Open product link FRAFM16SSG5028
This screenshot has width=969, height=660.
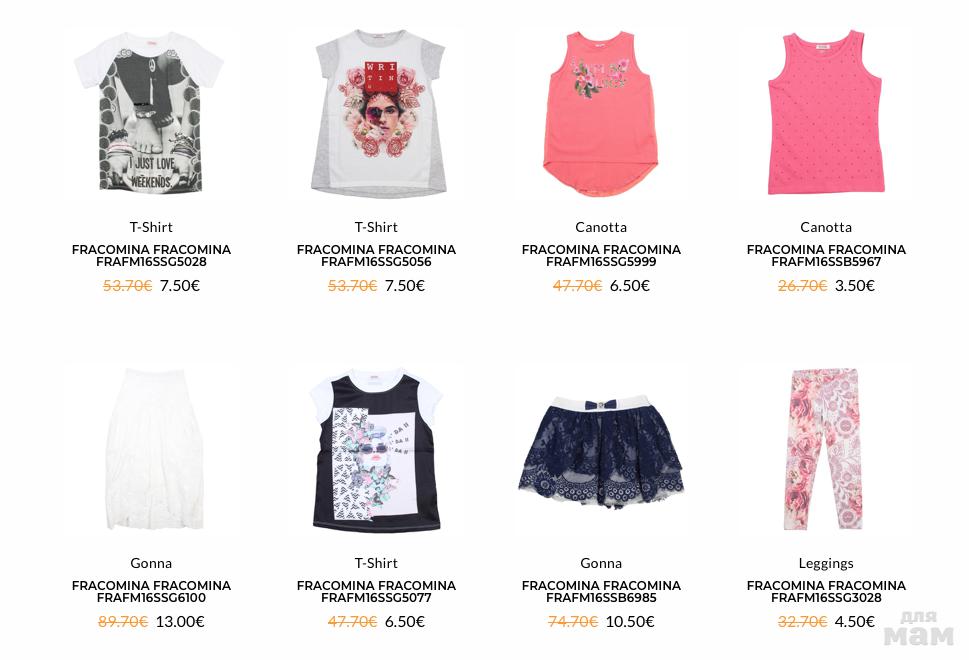click(x=151, y=256)
